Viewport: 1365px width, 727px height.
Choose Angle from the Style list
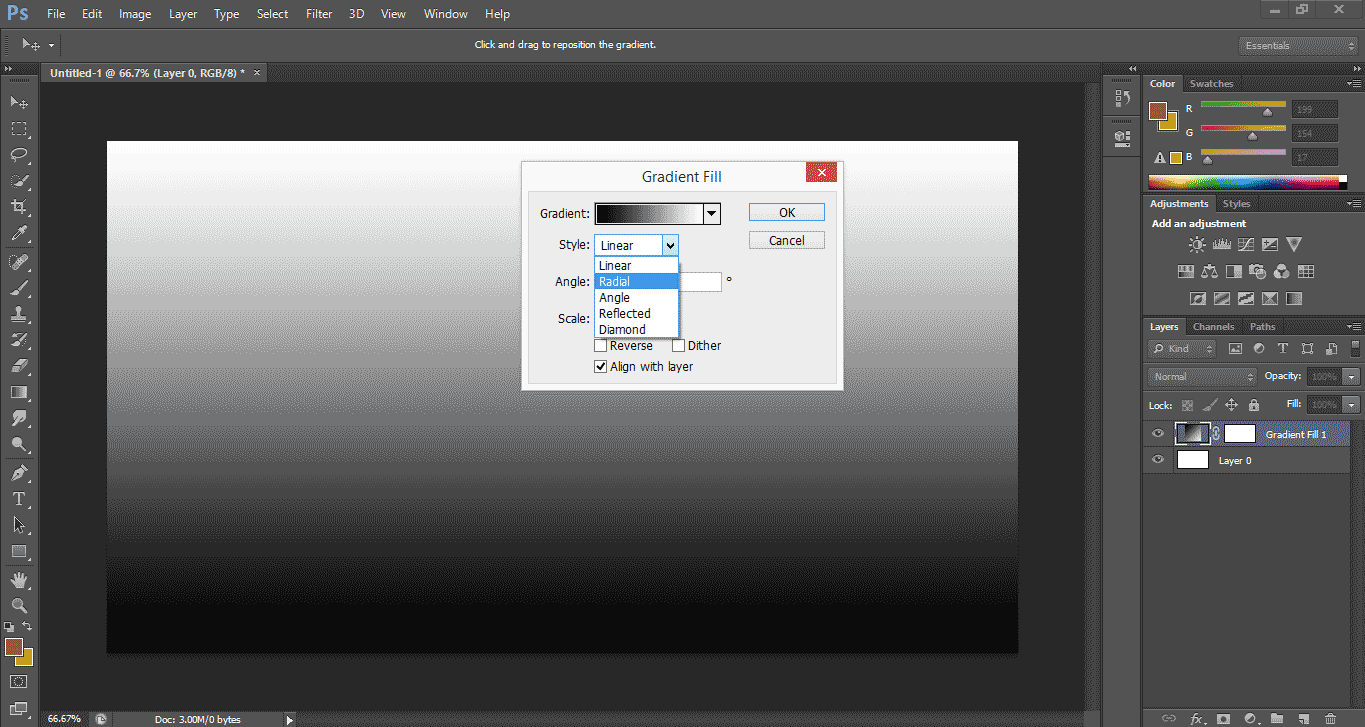637,298
